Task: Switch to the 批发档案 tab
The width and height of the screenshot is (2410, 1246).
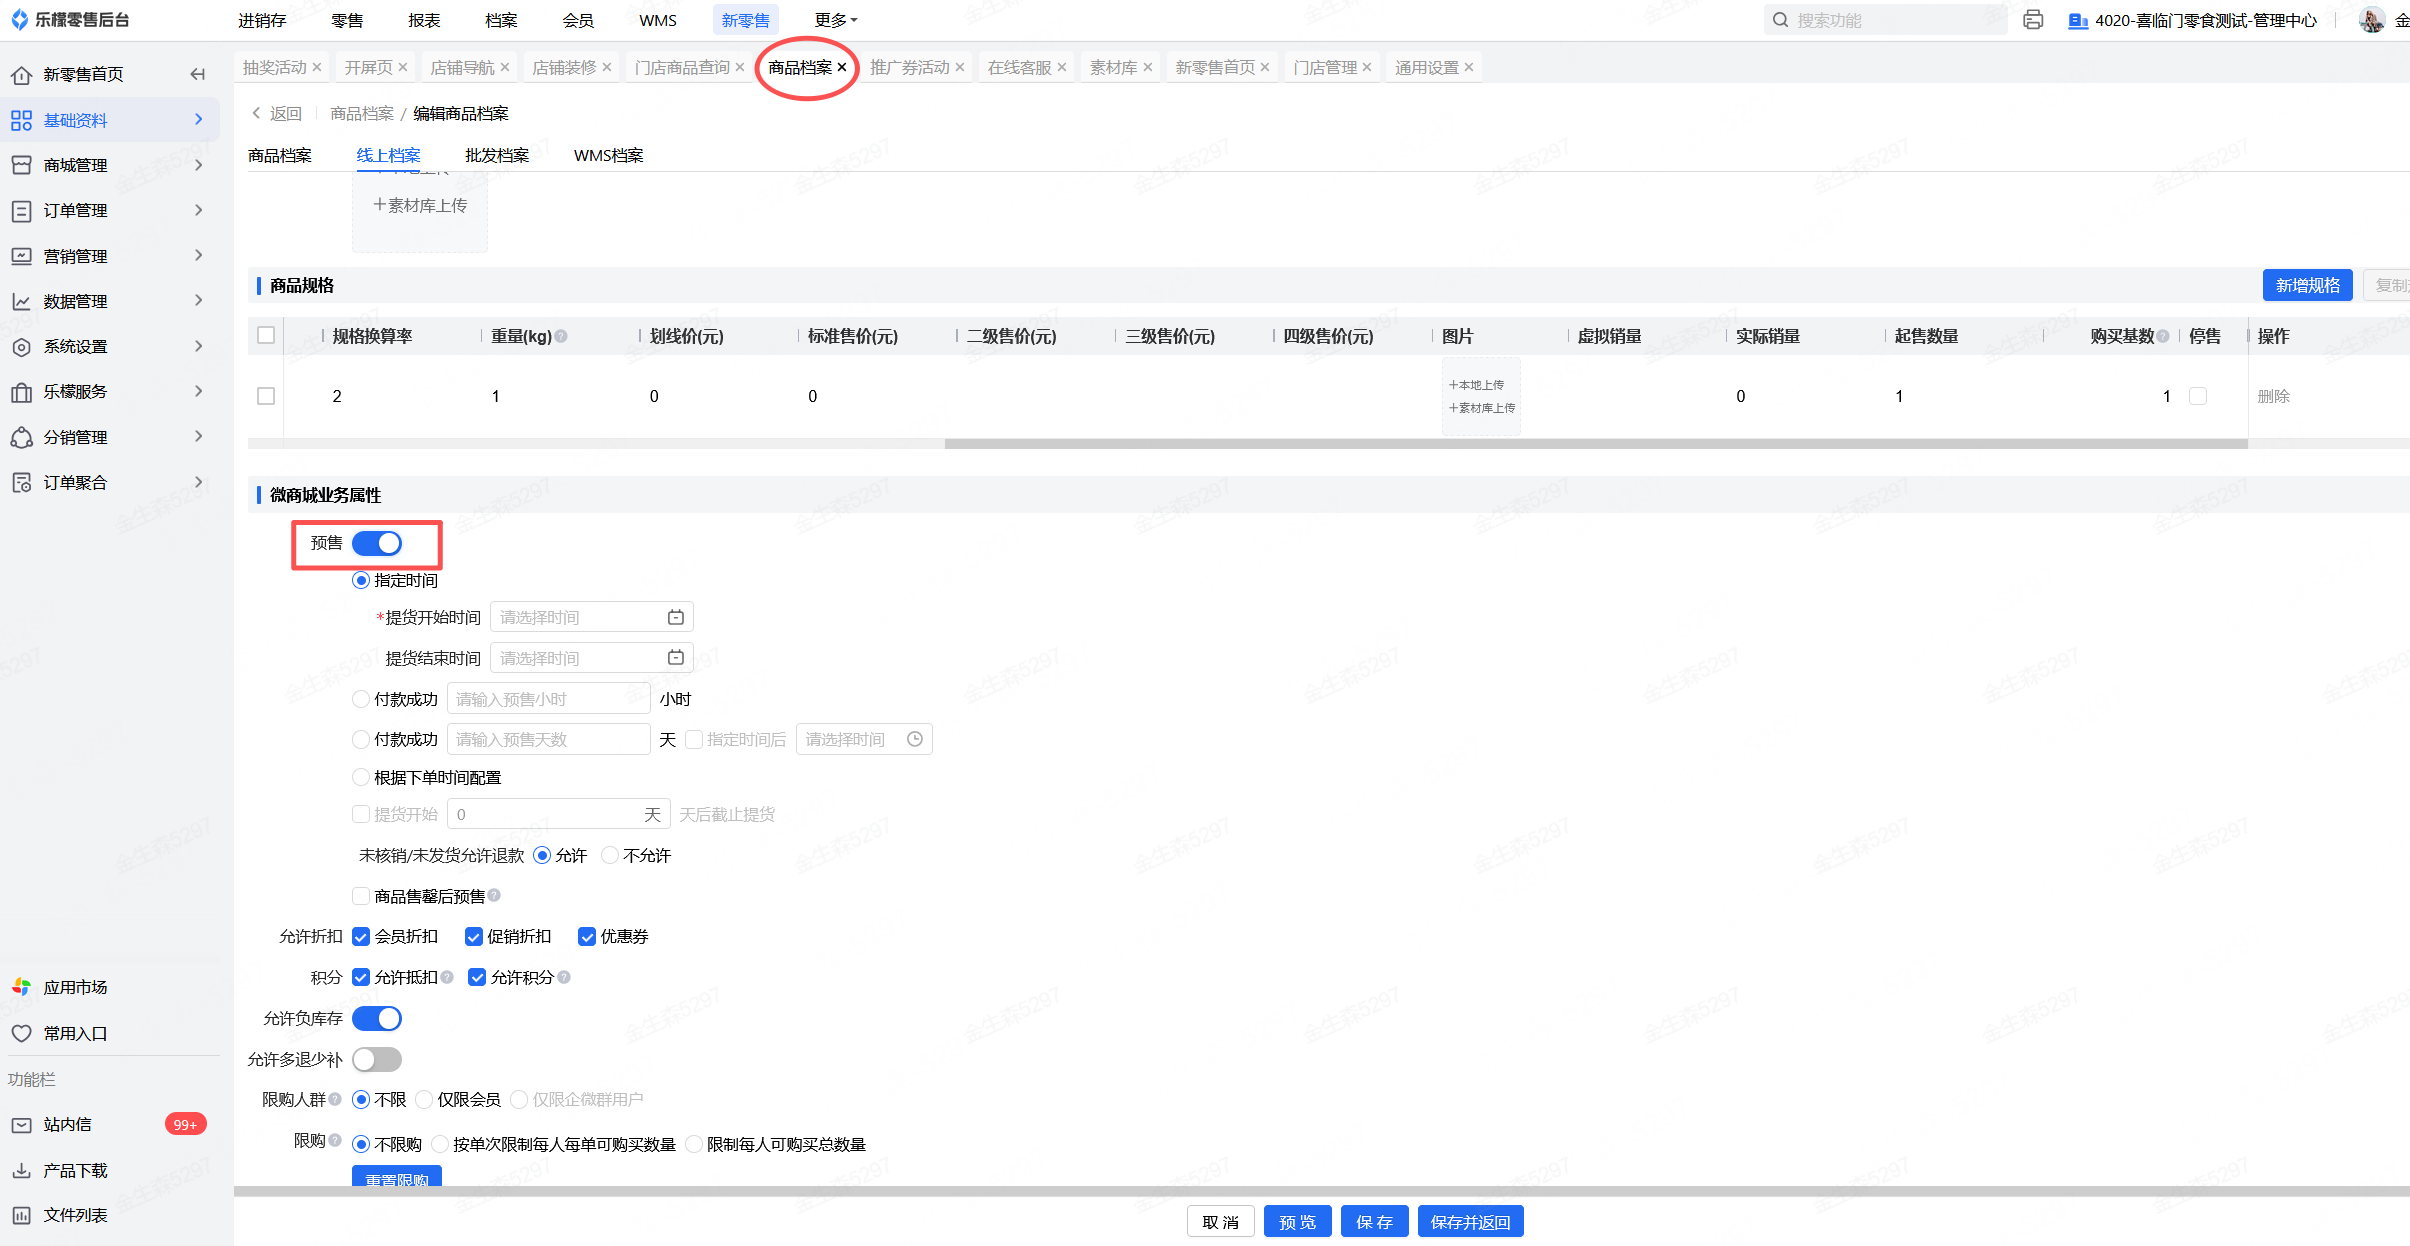Action: [x=497, y=155]
